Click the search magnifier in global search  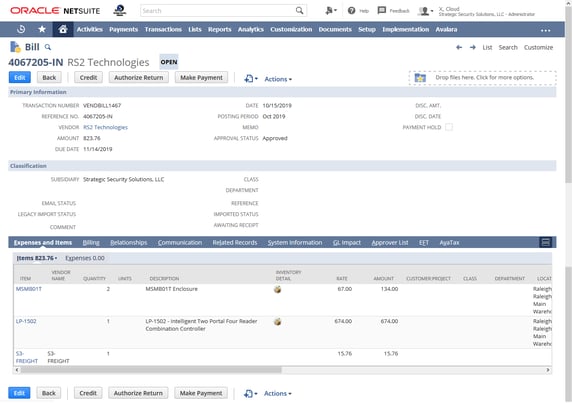tap(299, 11)
